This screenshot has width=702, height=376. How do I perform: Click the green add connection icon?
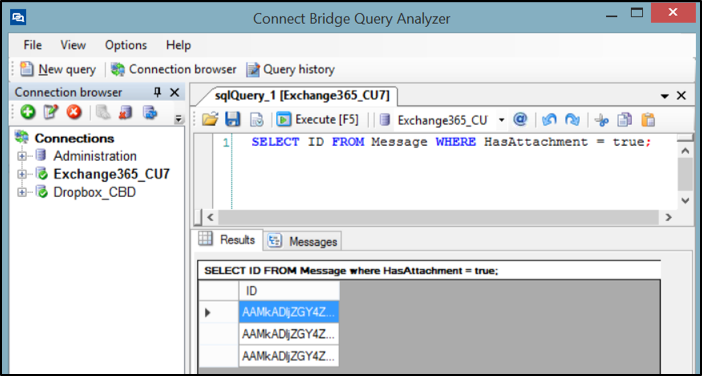click(28, 112)
